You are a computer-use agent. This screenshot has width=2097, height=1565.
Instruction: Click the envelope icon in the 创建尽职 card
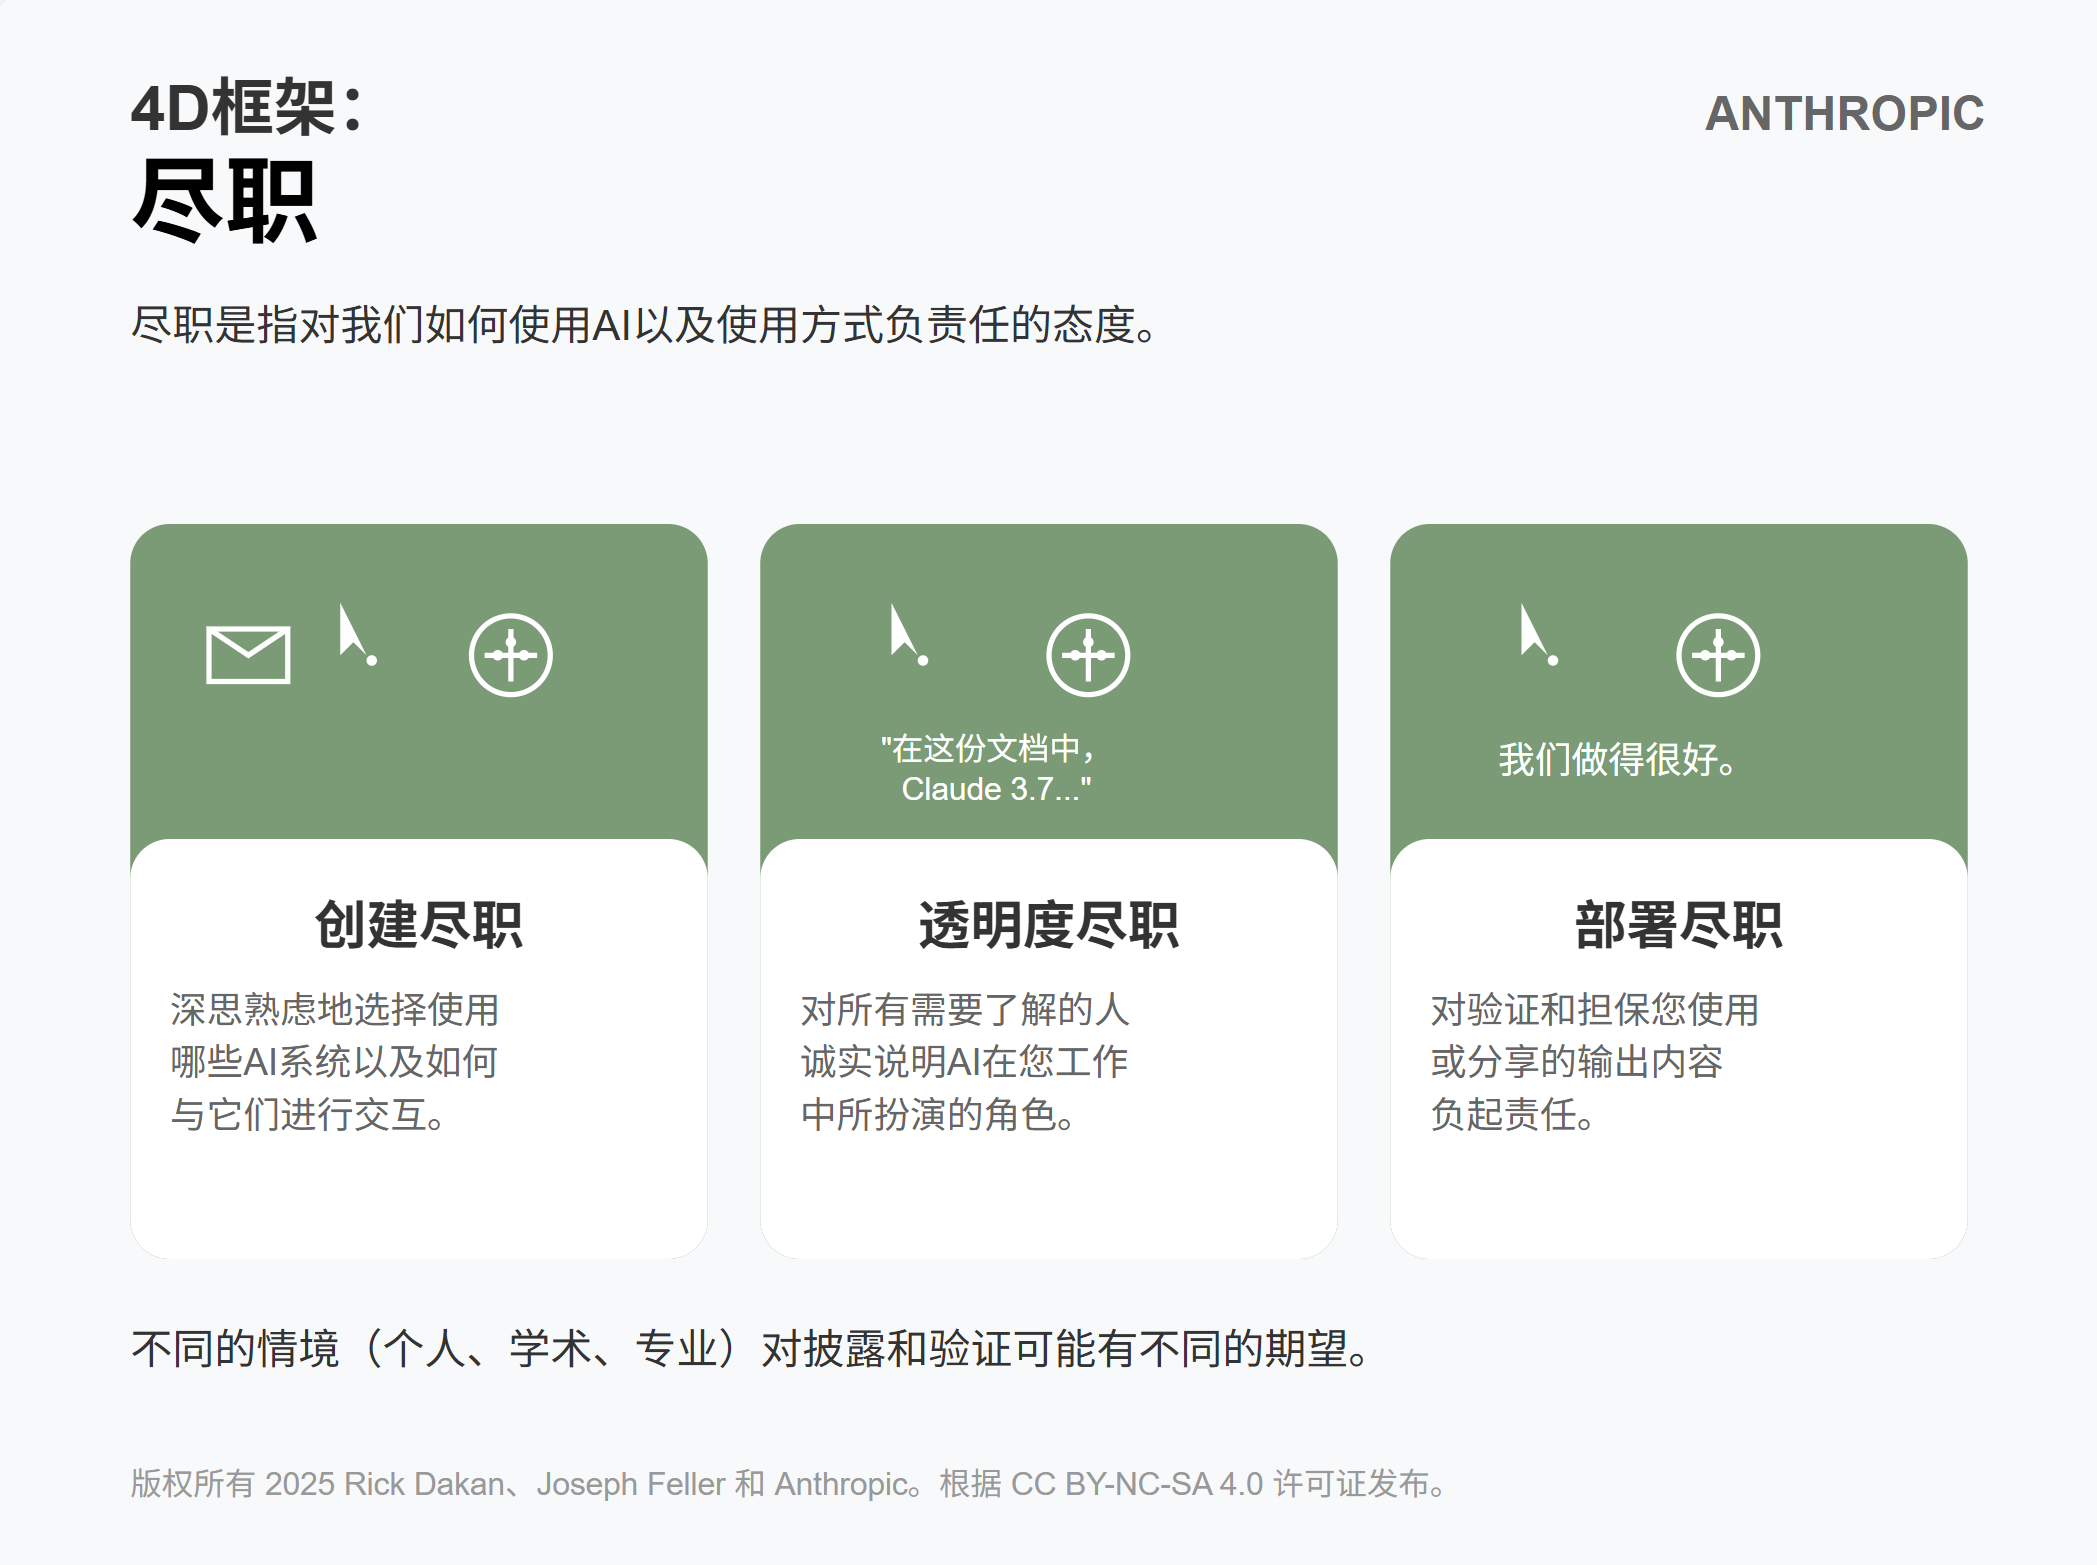(x=246, y=655)
